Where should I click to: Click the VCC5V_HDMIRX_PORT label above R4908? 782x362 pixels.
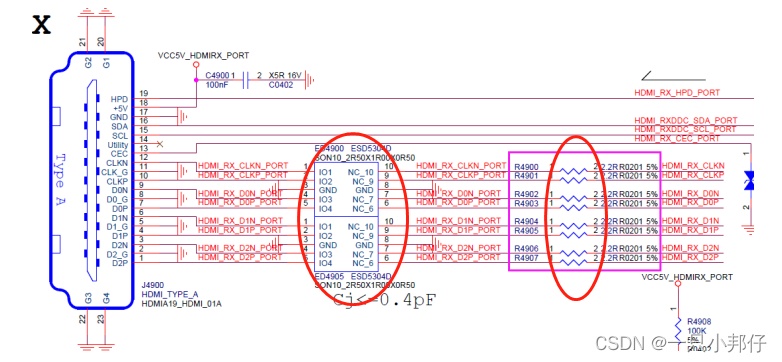(687, 276)
